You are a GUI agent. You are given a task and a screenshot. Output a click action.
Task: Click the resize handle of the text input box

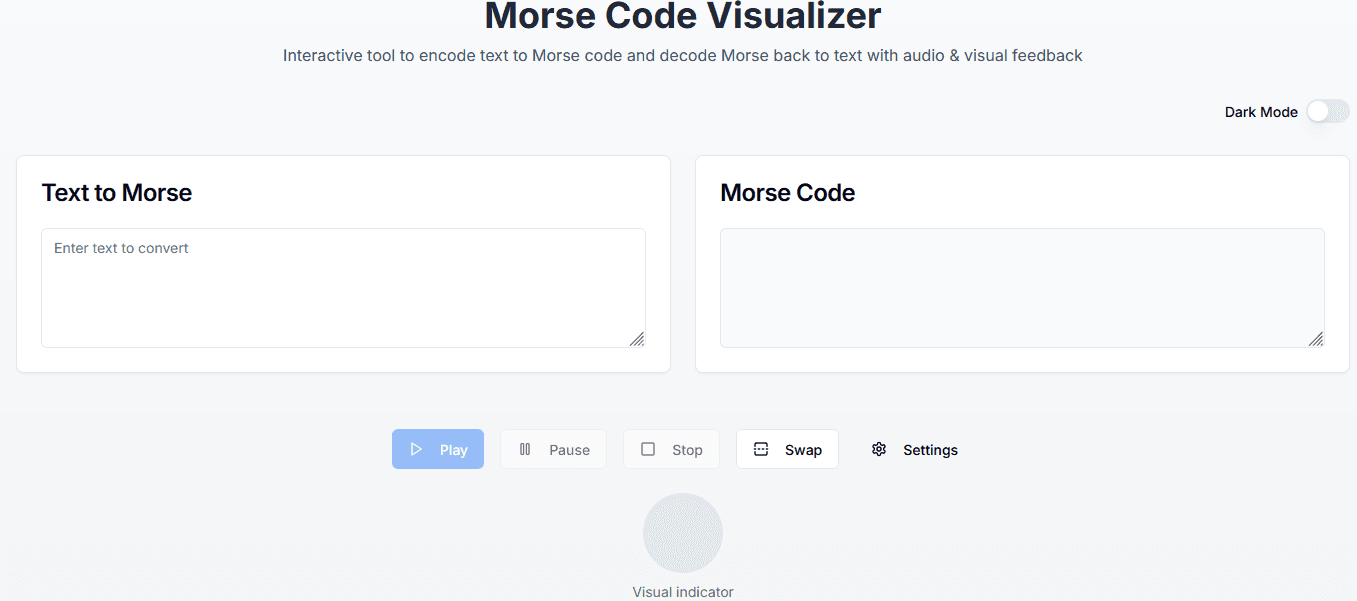pyautogui.click(x=637, y=341)
